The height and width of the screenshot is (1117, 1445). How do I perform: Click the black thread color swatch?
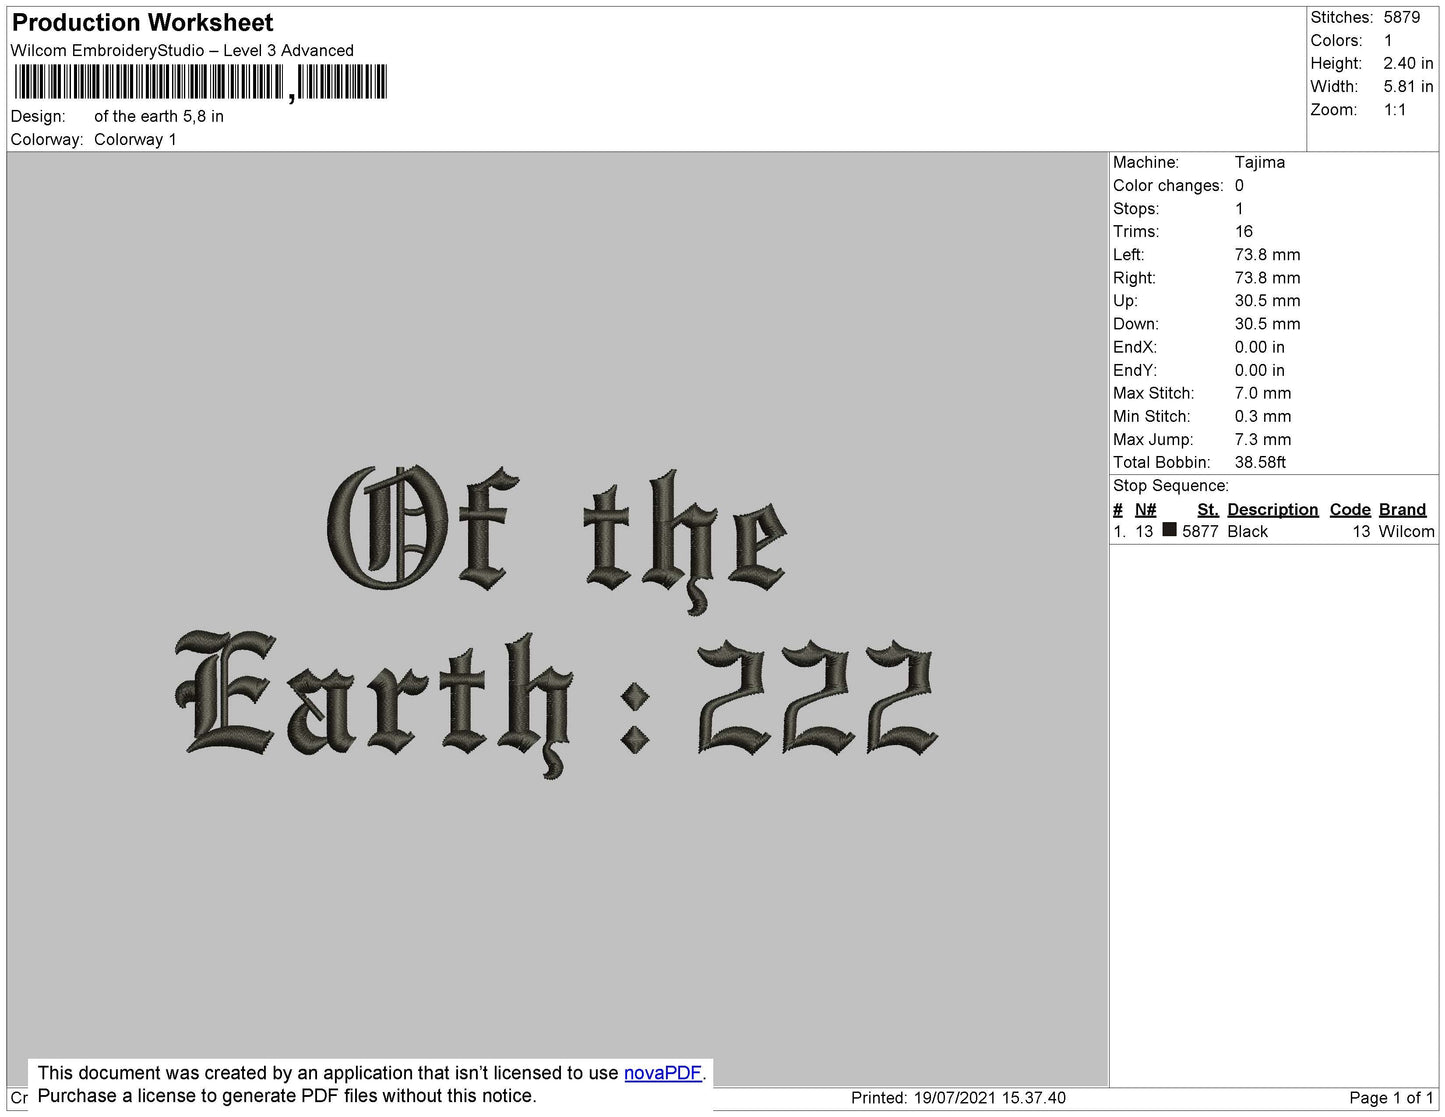click(1169, 530)
